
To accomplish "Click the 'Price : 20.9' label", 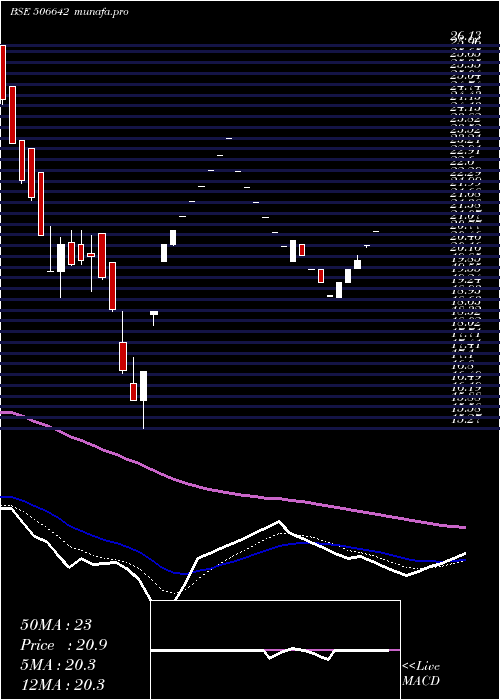I will tap(63, 645).
